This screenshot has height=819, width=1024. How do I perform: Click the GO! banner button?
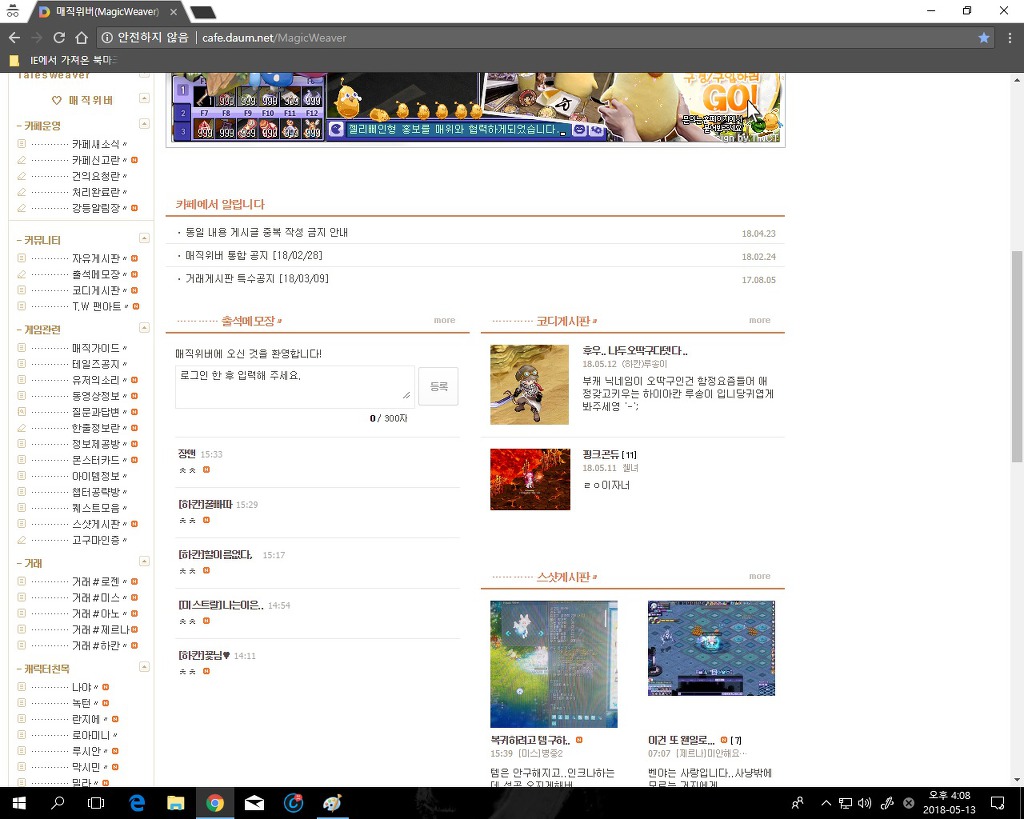point(730,99)
